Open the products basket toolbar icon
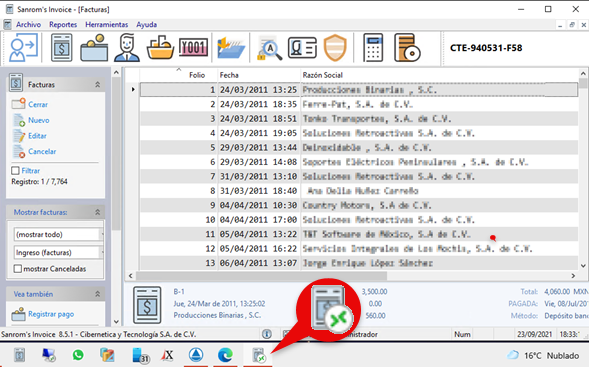589x367 pixels. click(160, 48)
